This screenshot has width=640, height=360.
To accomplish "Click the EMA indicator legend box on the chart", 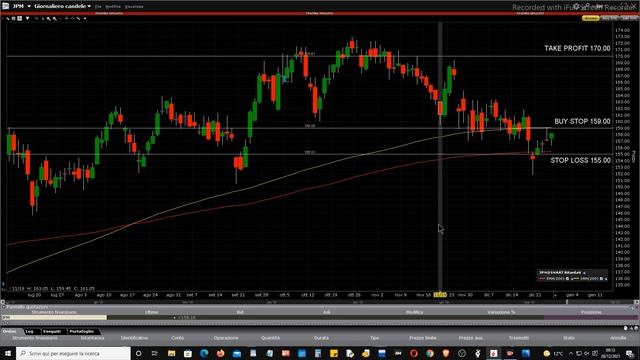I will (x=572, y=276).
